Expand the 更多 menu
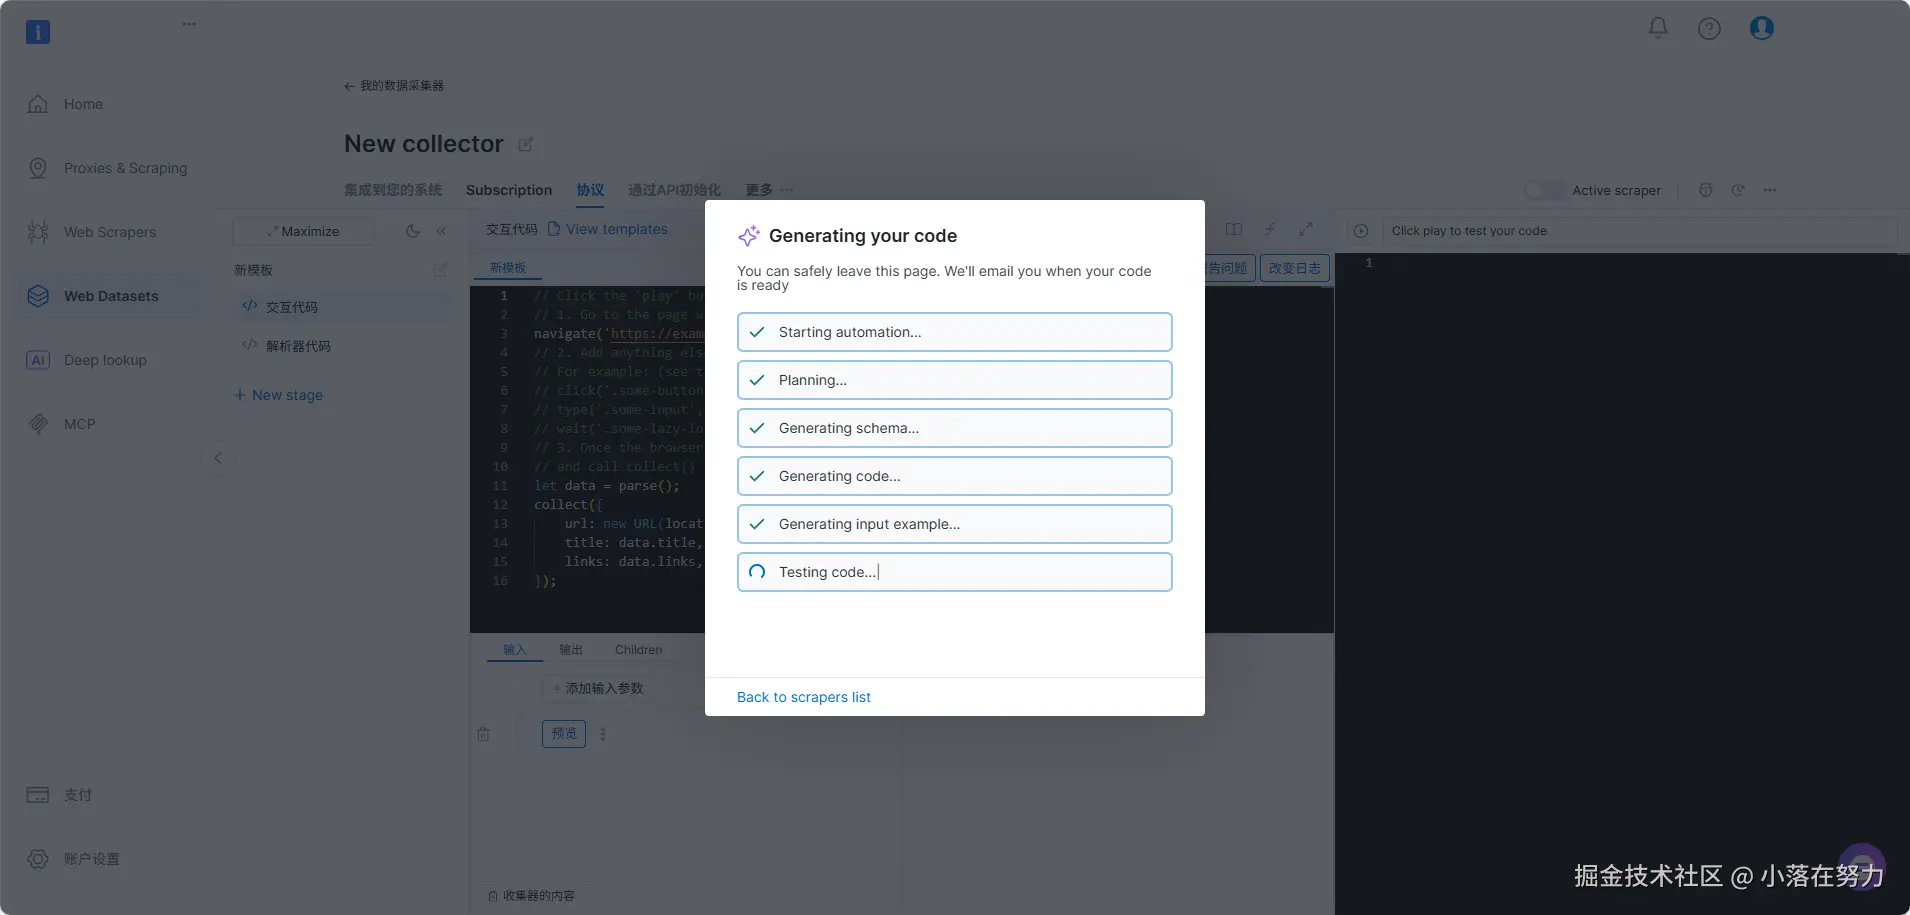Screen dimensions: 1910x915 click(768, 190)
